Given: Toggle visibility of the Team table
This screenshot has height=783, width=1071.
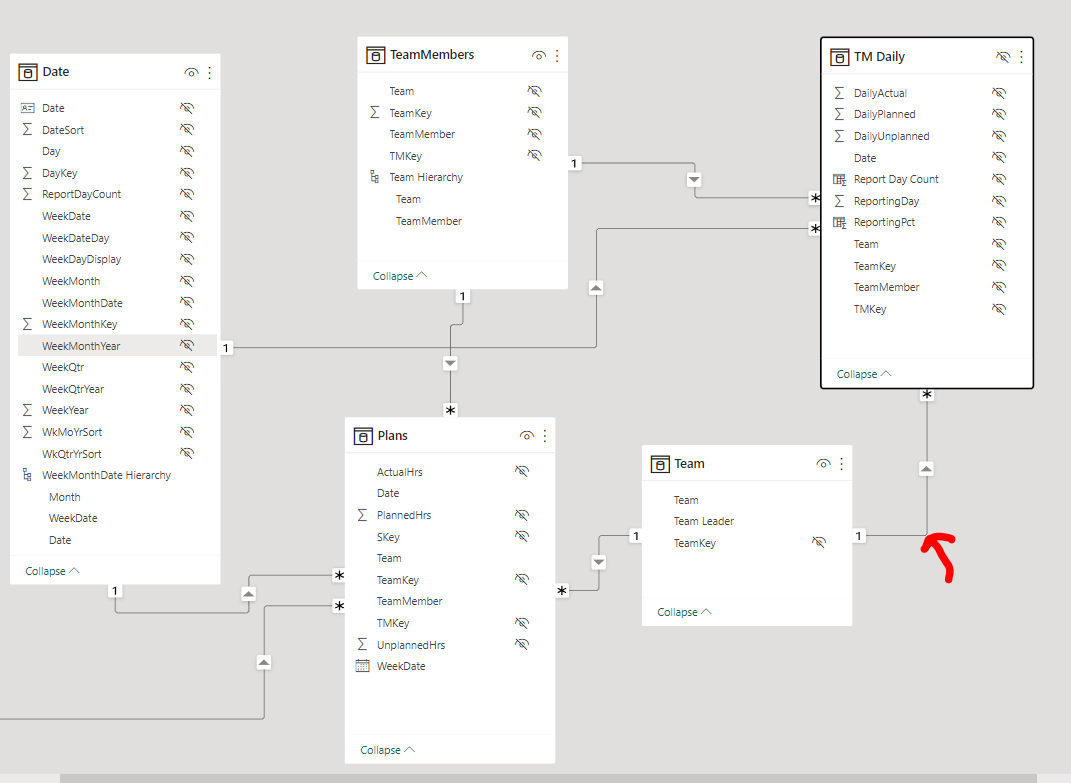Looking at the screenshot, I should pos(823,464).
